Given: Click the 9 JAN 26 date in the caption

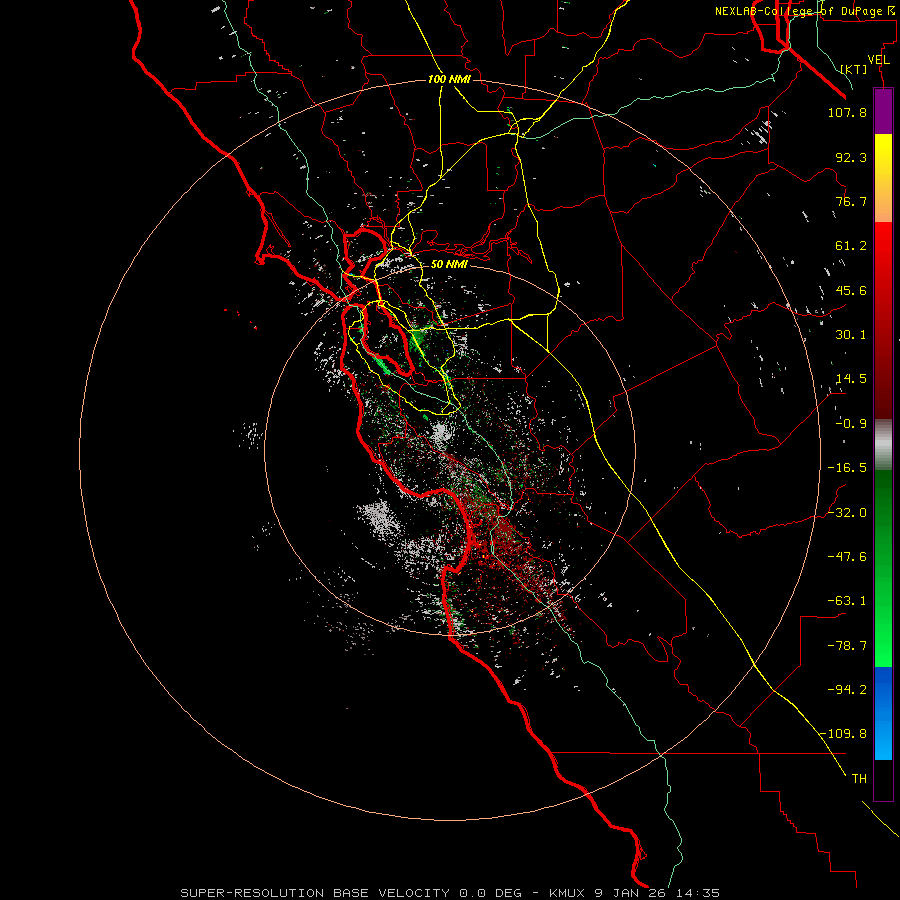Looking at the screenshot, I should tap(630, 893).
